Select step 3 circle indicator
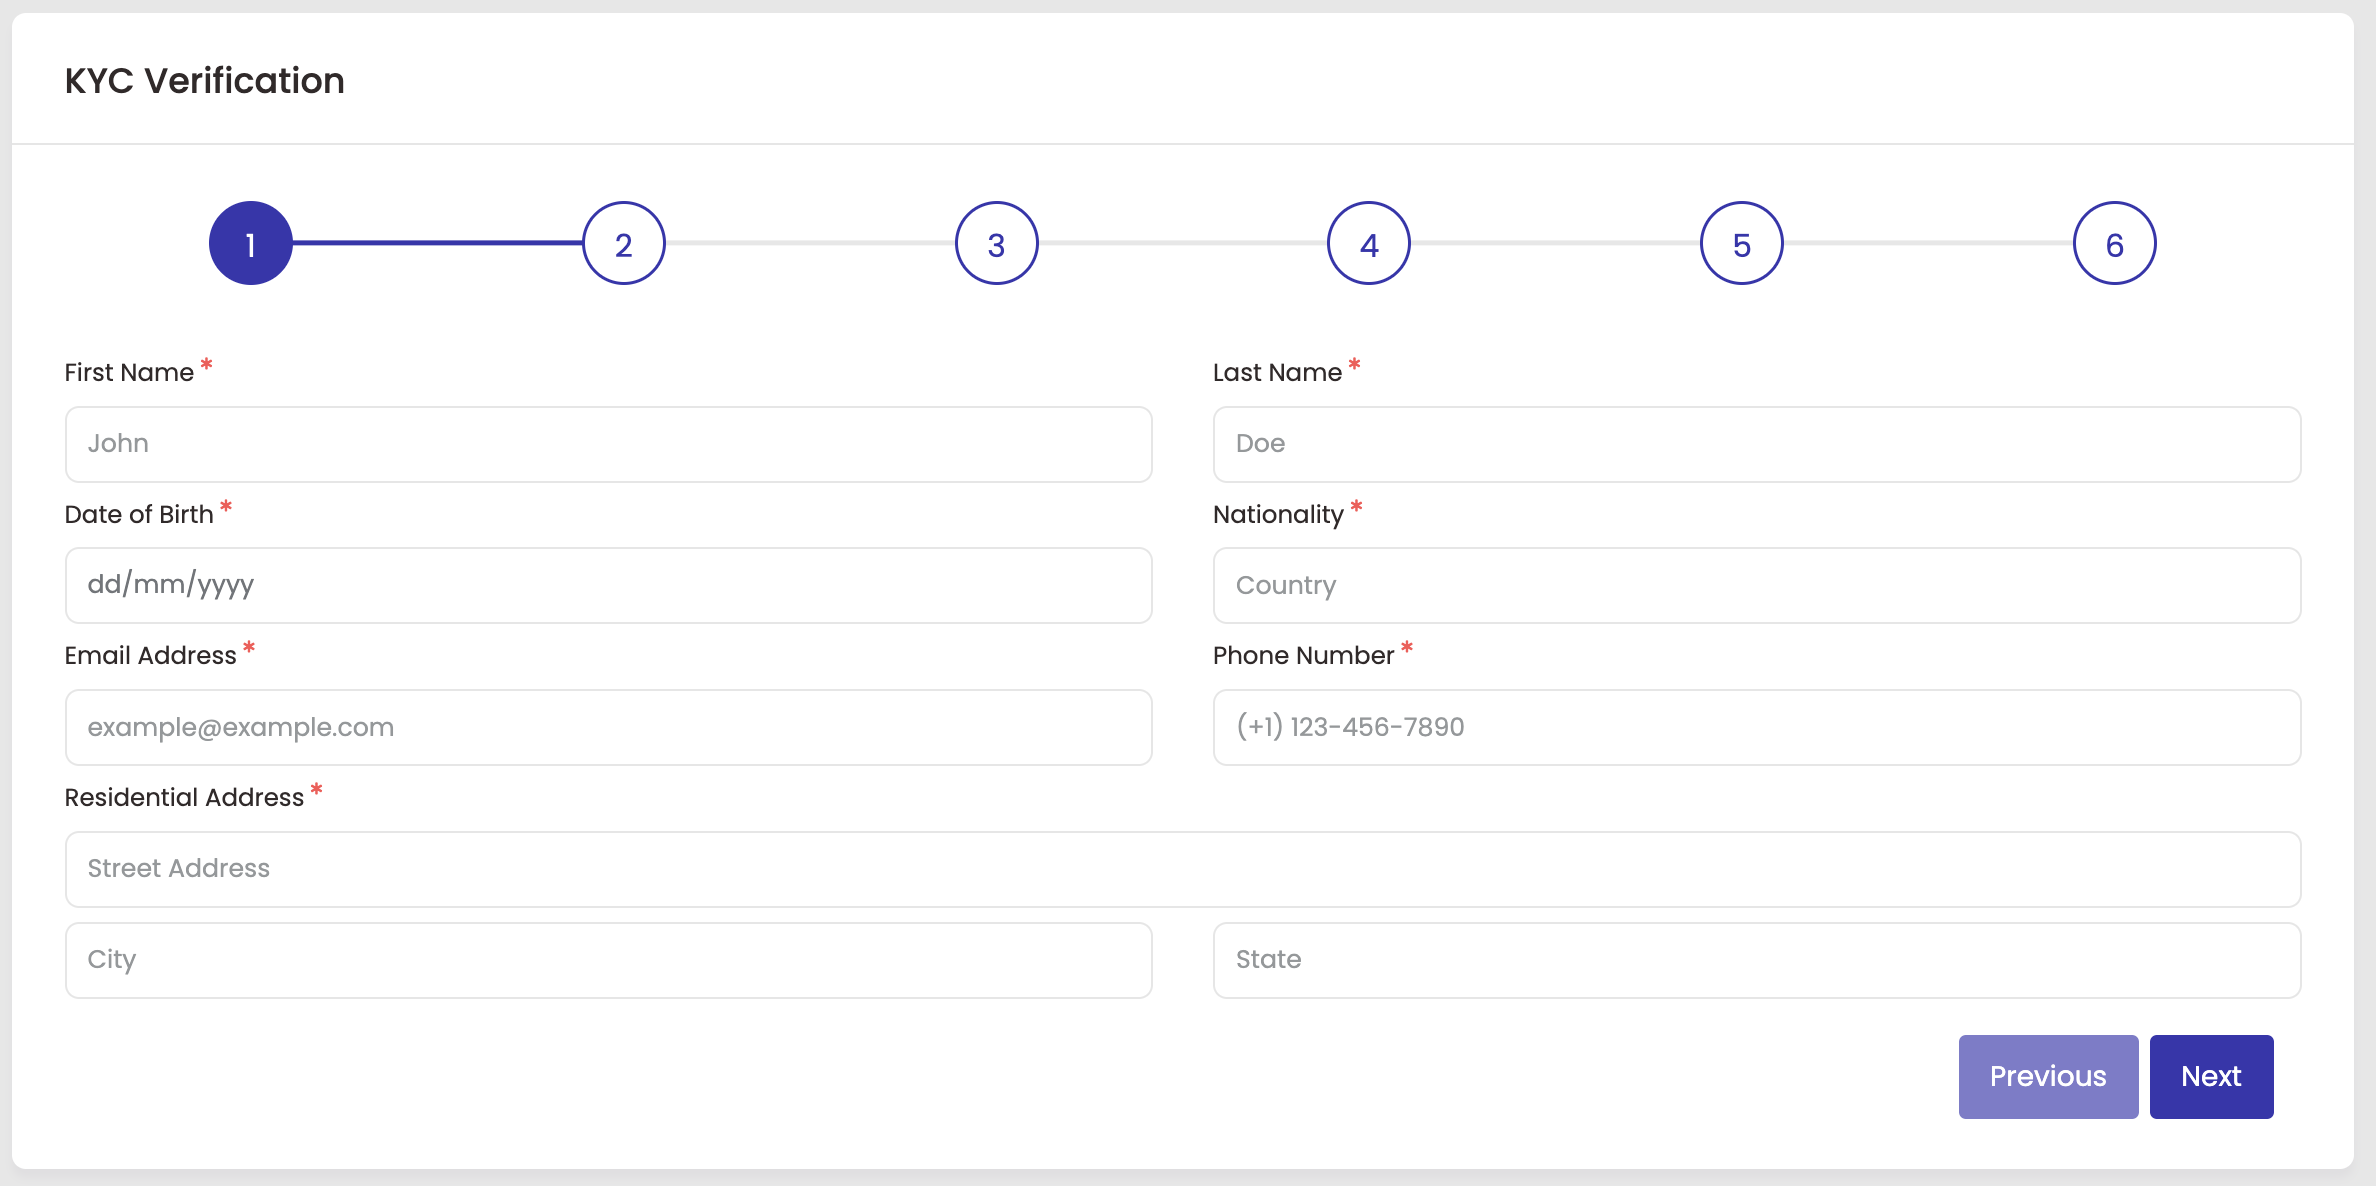The height and width of the screenshot is (1186, 2376). tap(996, 243)
